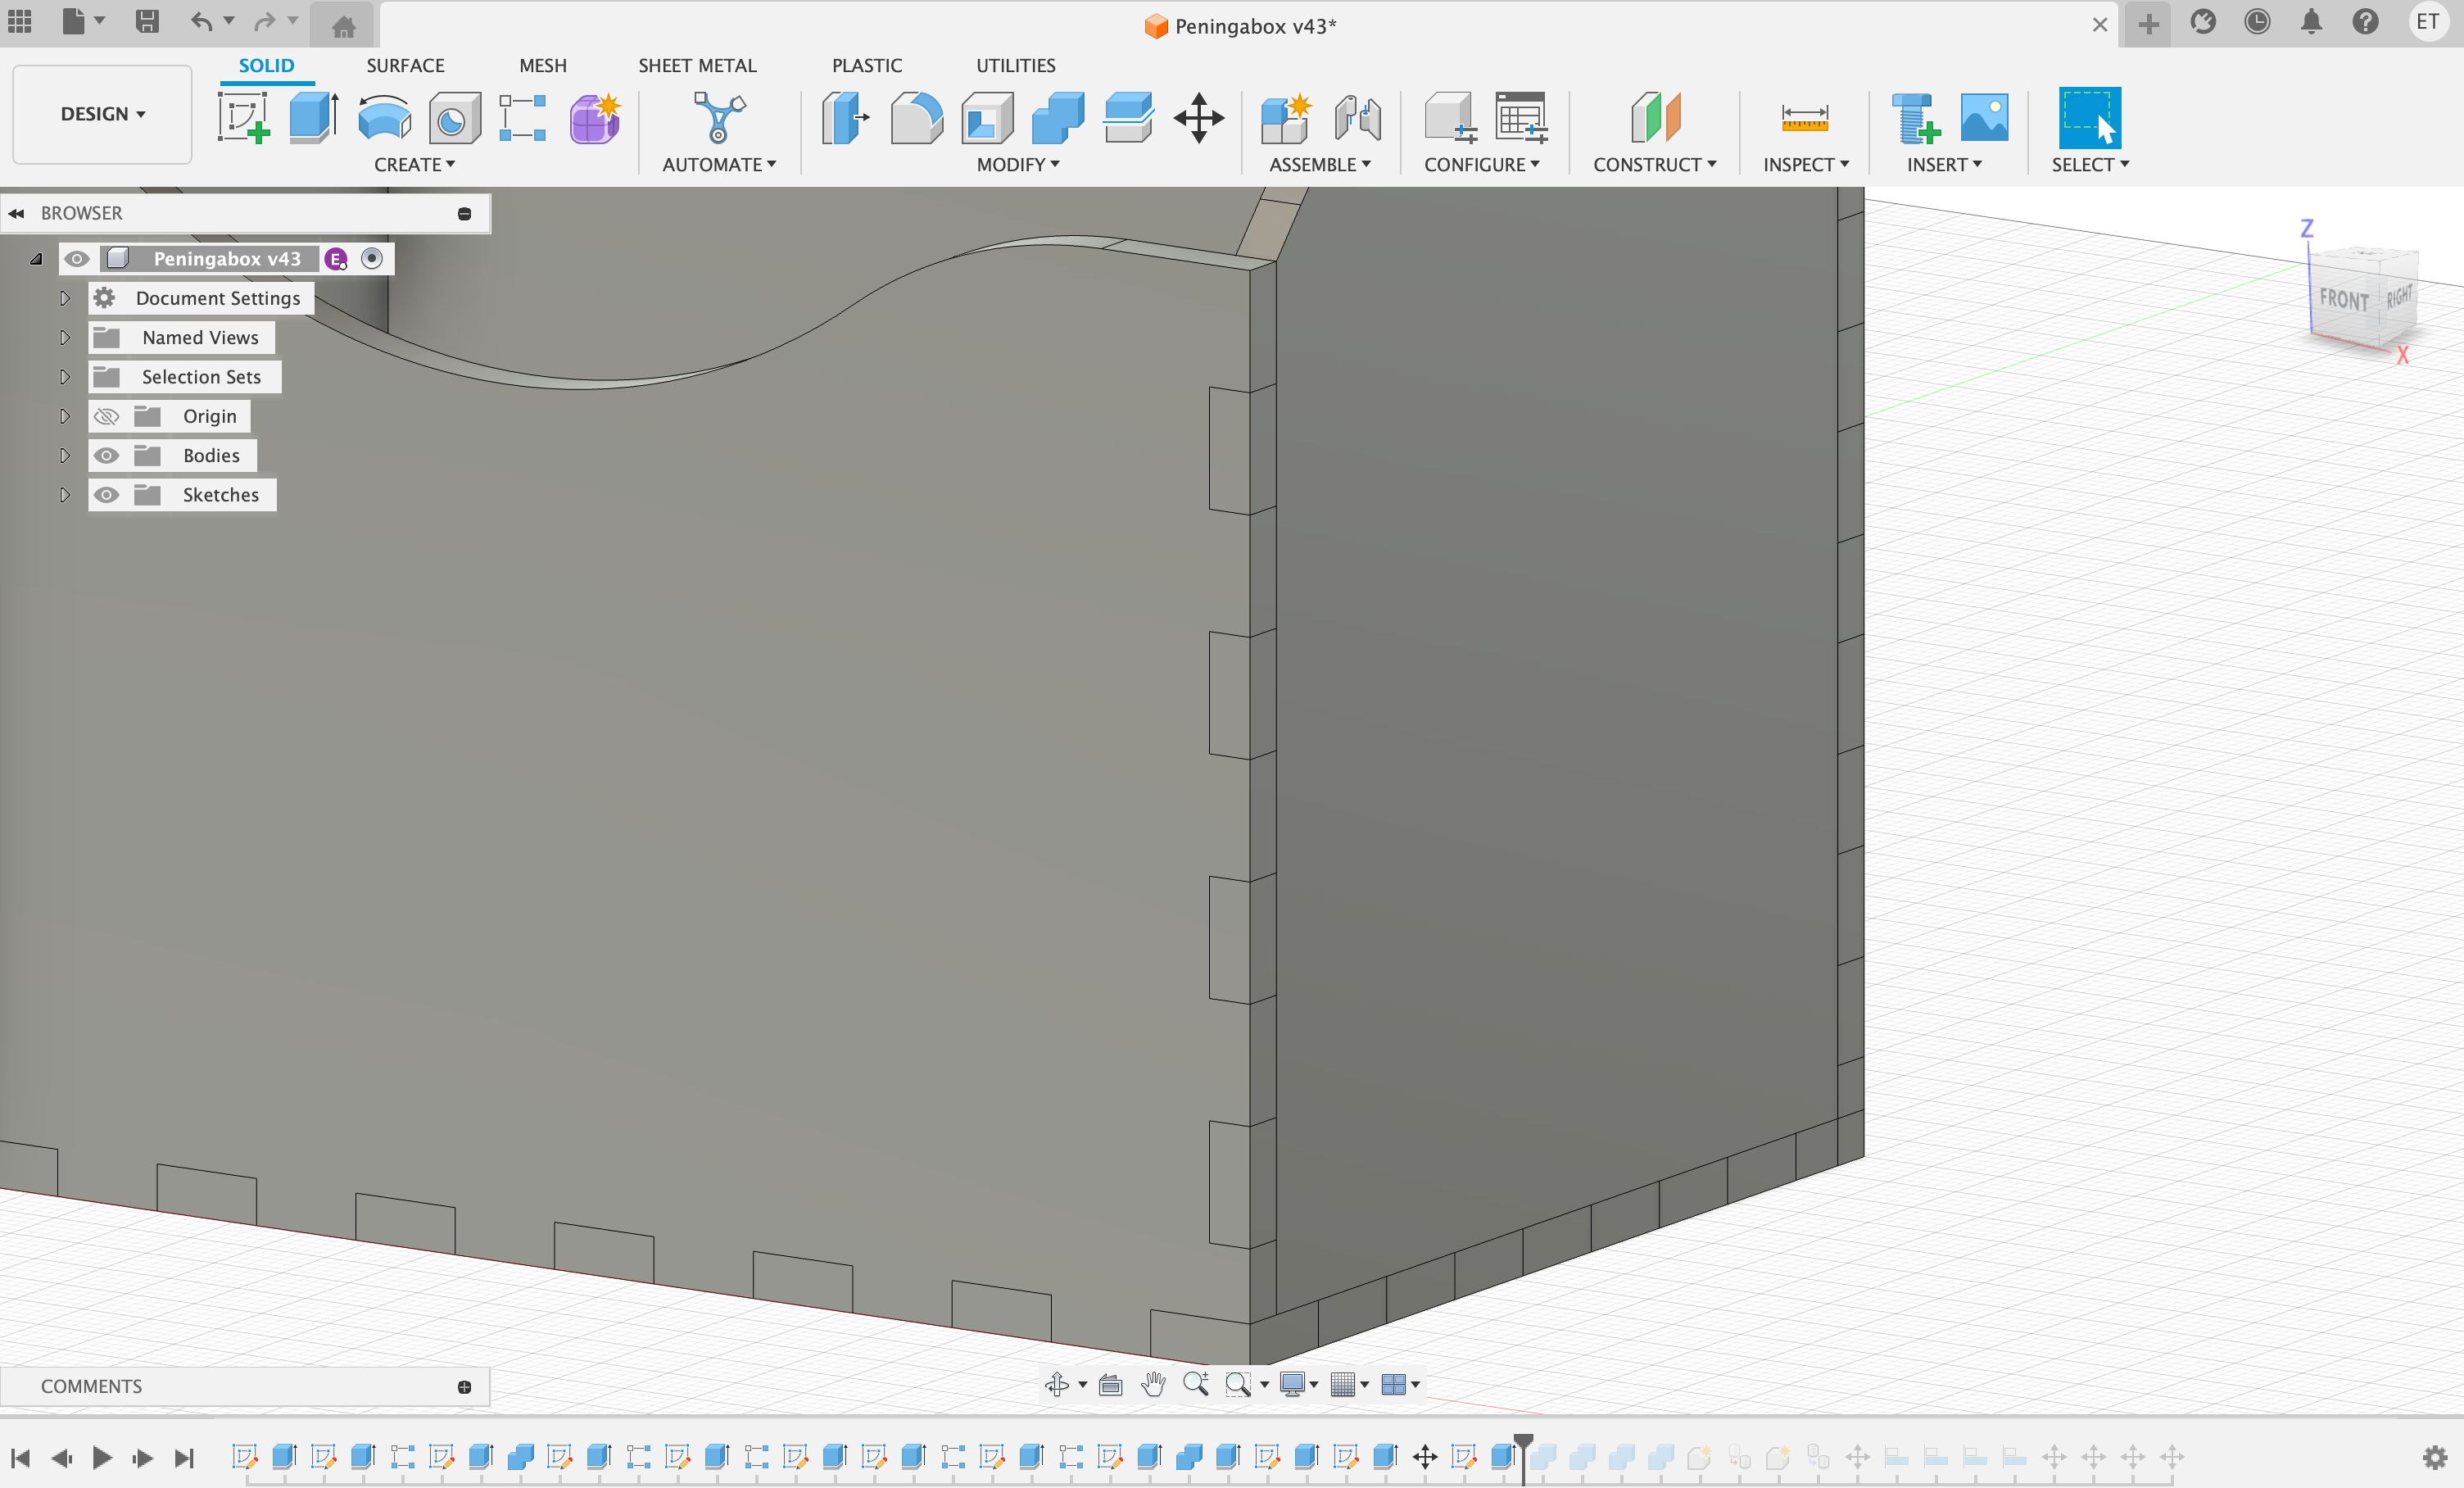Click the Offset Plane construct icon
Screen dimensions: 2464x1488
click(1655, 118)
